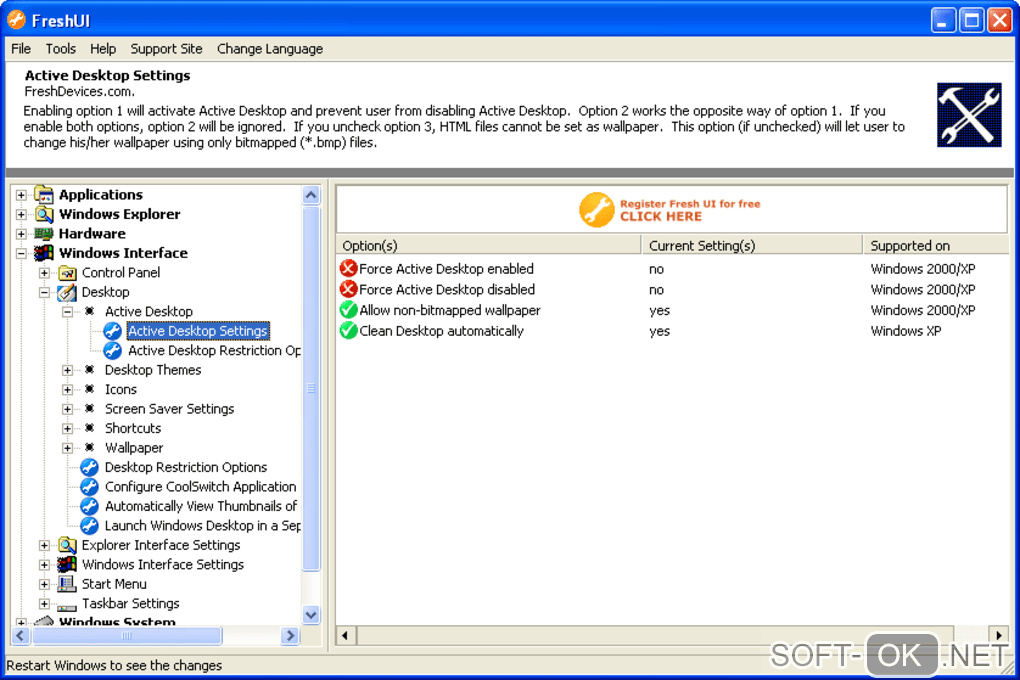Click the Windows Interface Settings flag icon
This screenshot has width=1020, height=680.
pyautogui.click(x=67, y=565)
